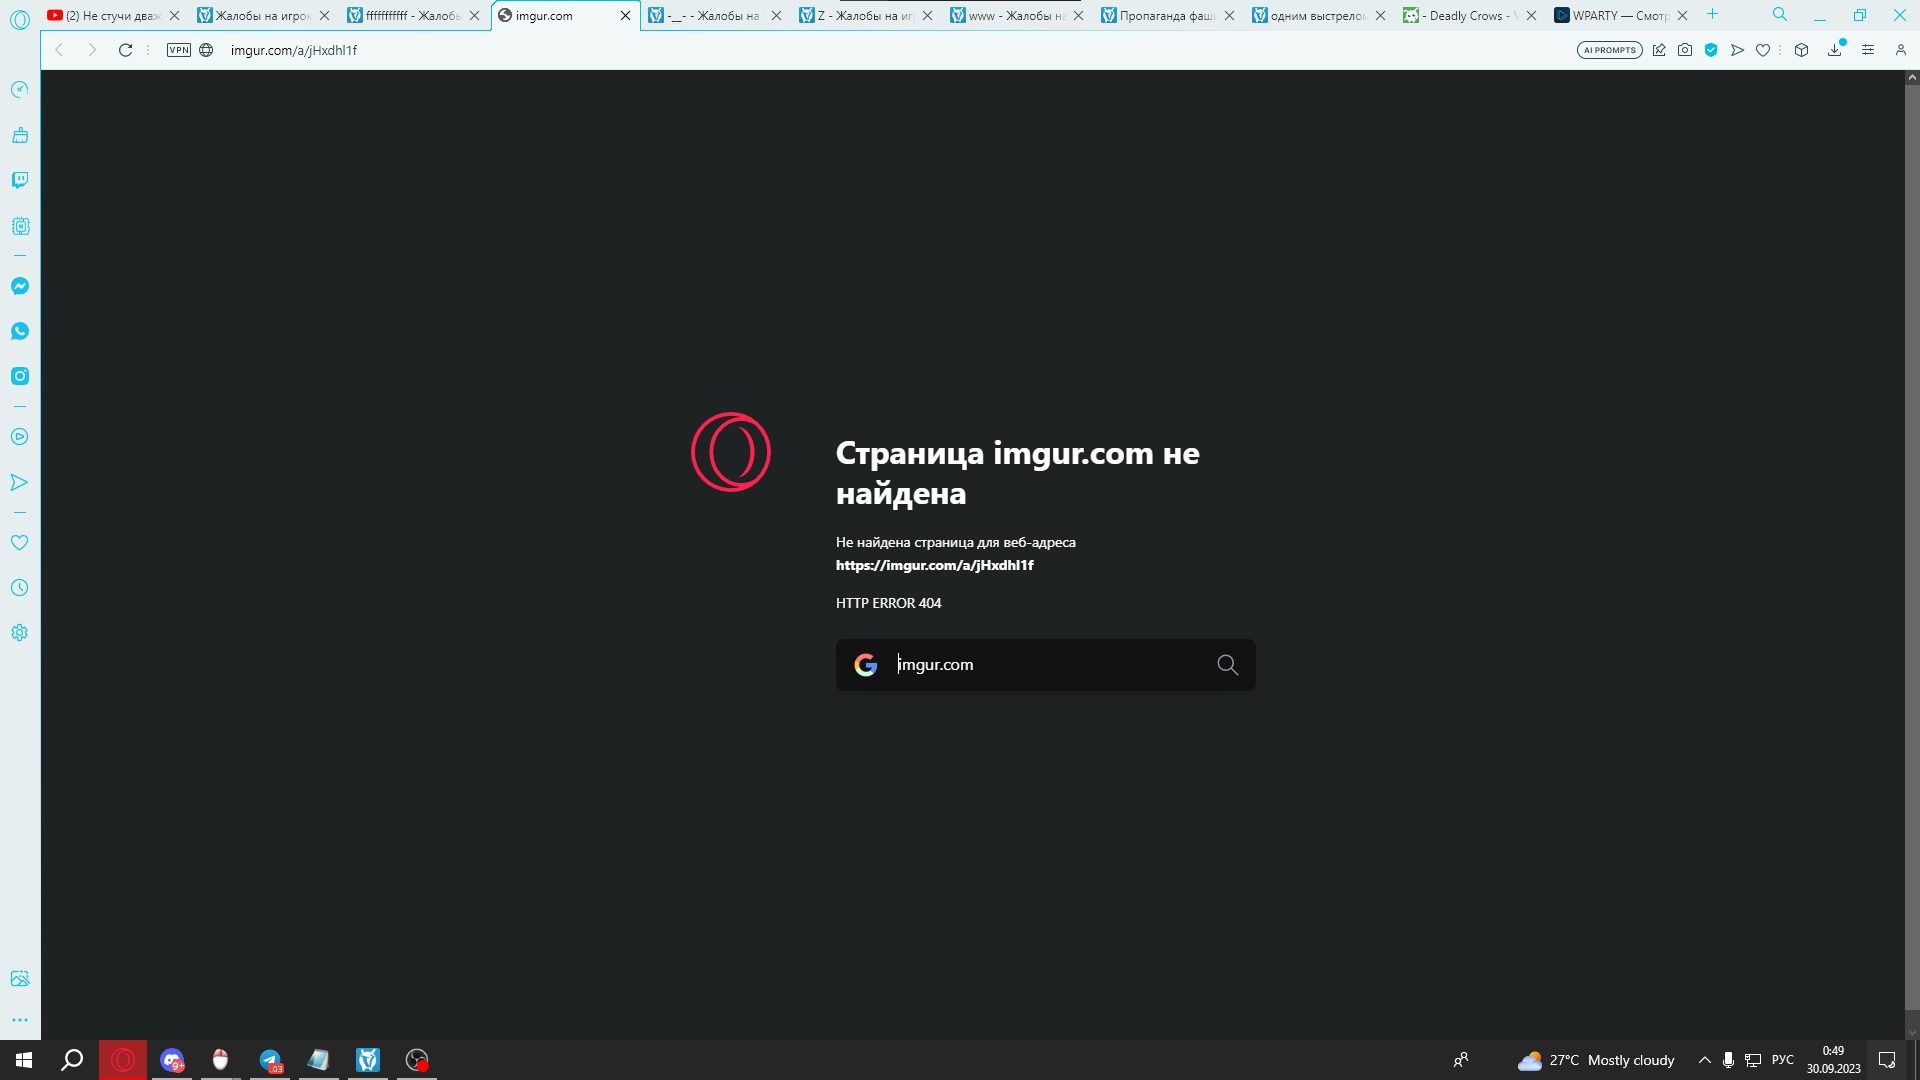Open Easy Setup sliders menu

1868,50
